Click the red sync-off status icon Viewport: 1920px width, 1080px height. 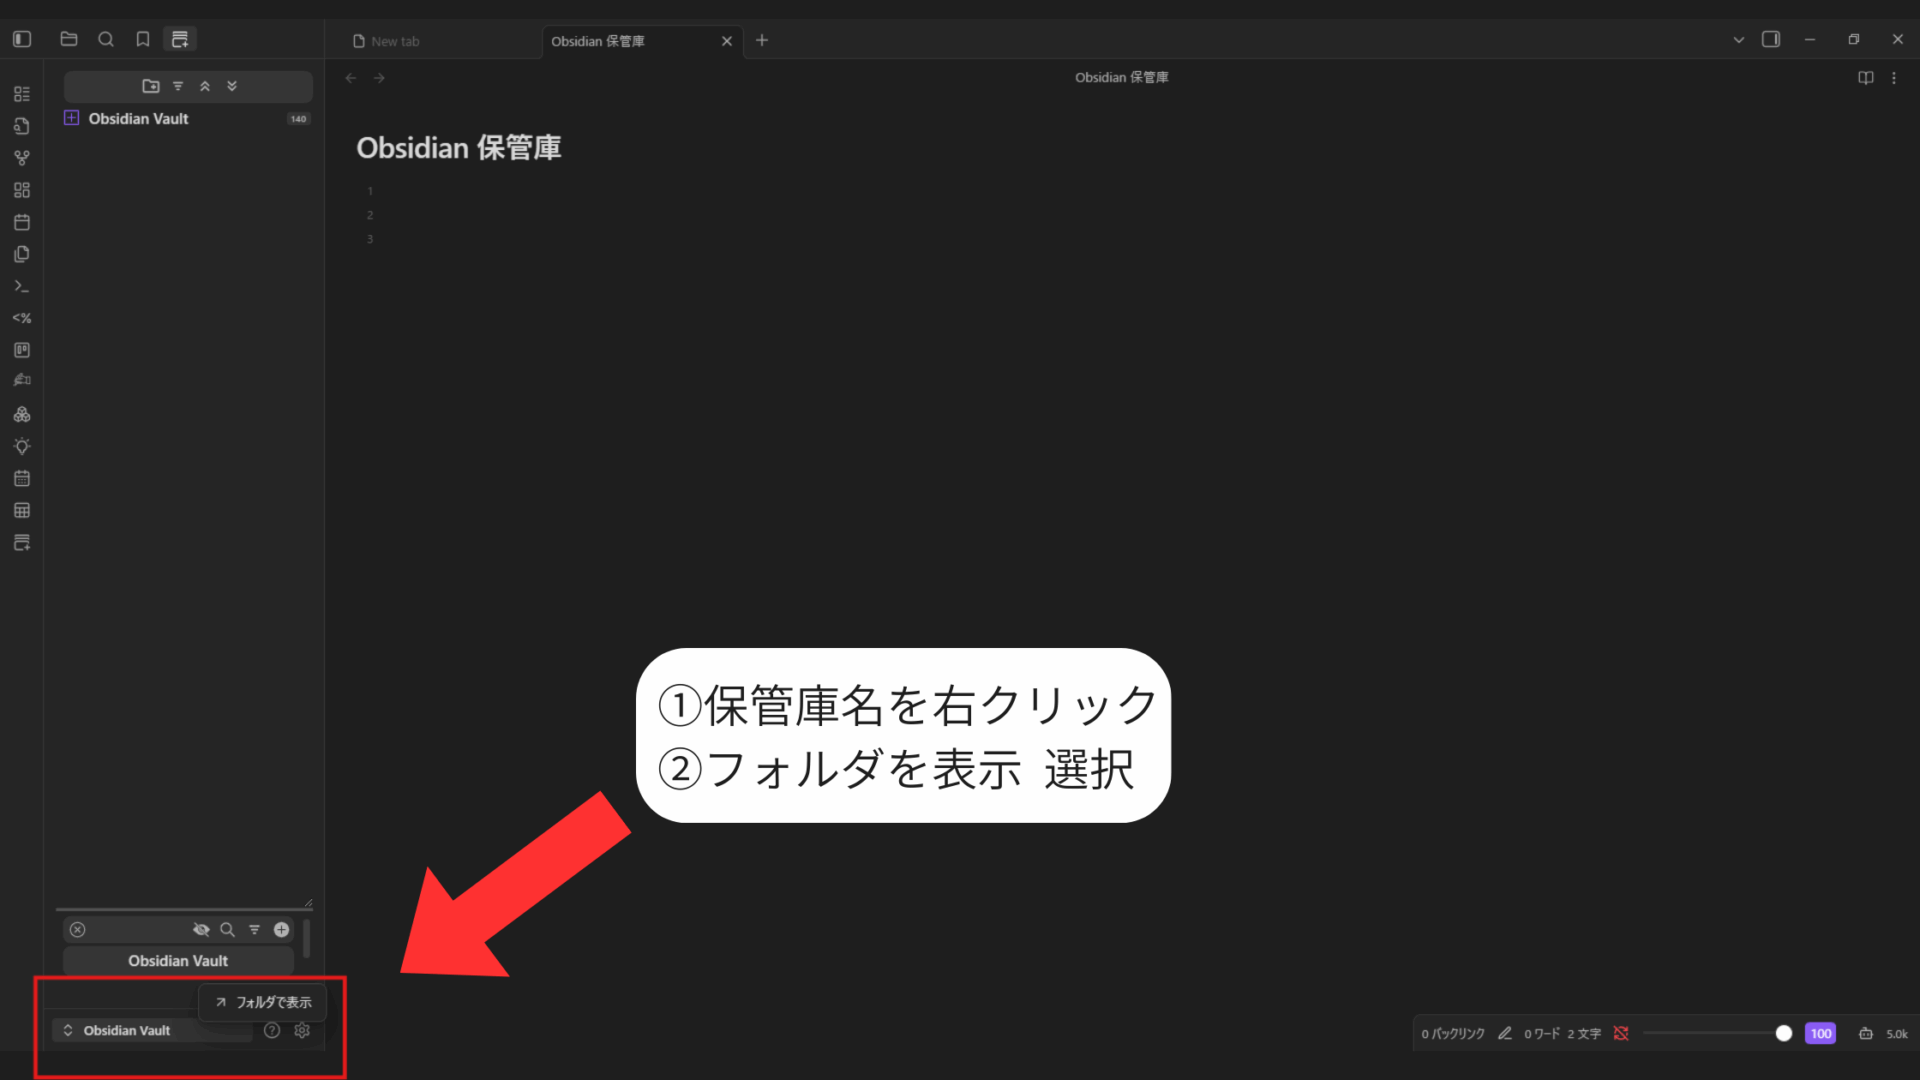click(1621, 1034)
